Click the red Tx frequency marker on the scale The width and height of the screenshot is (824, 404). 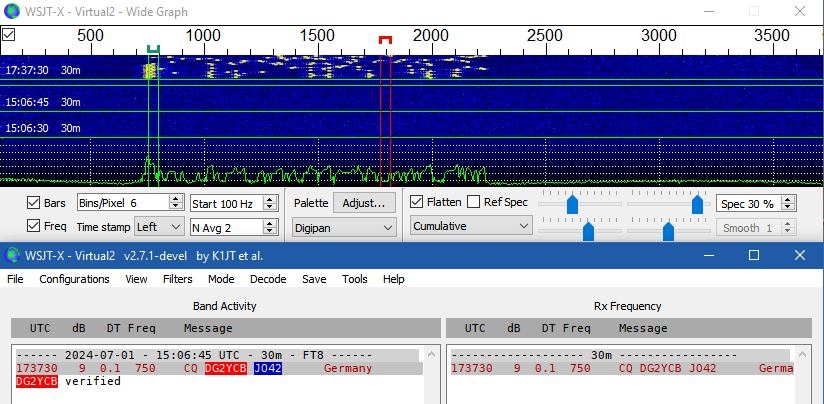pos(386,40)
